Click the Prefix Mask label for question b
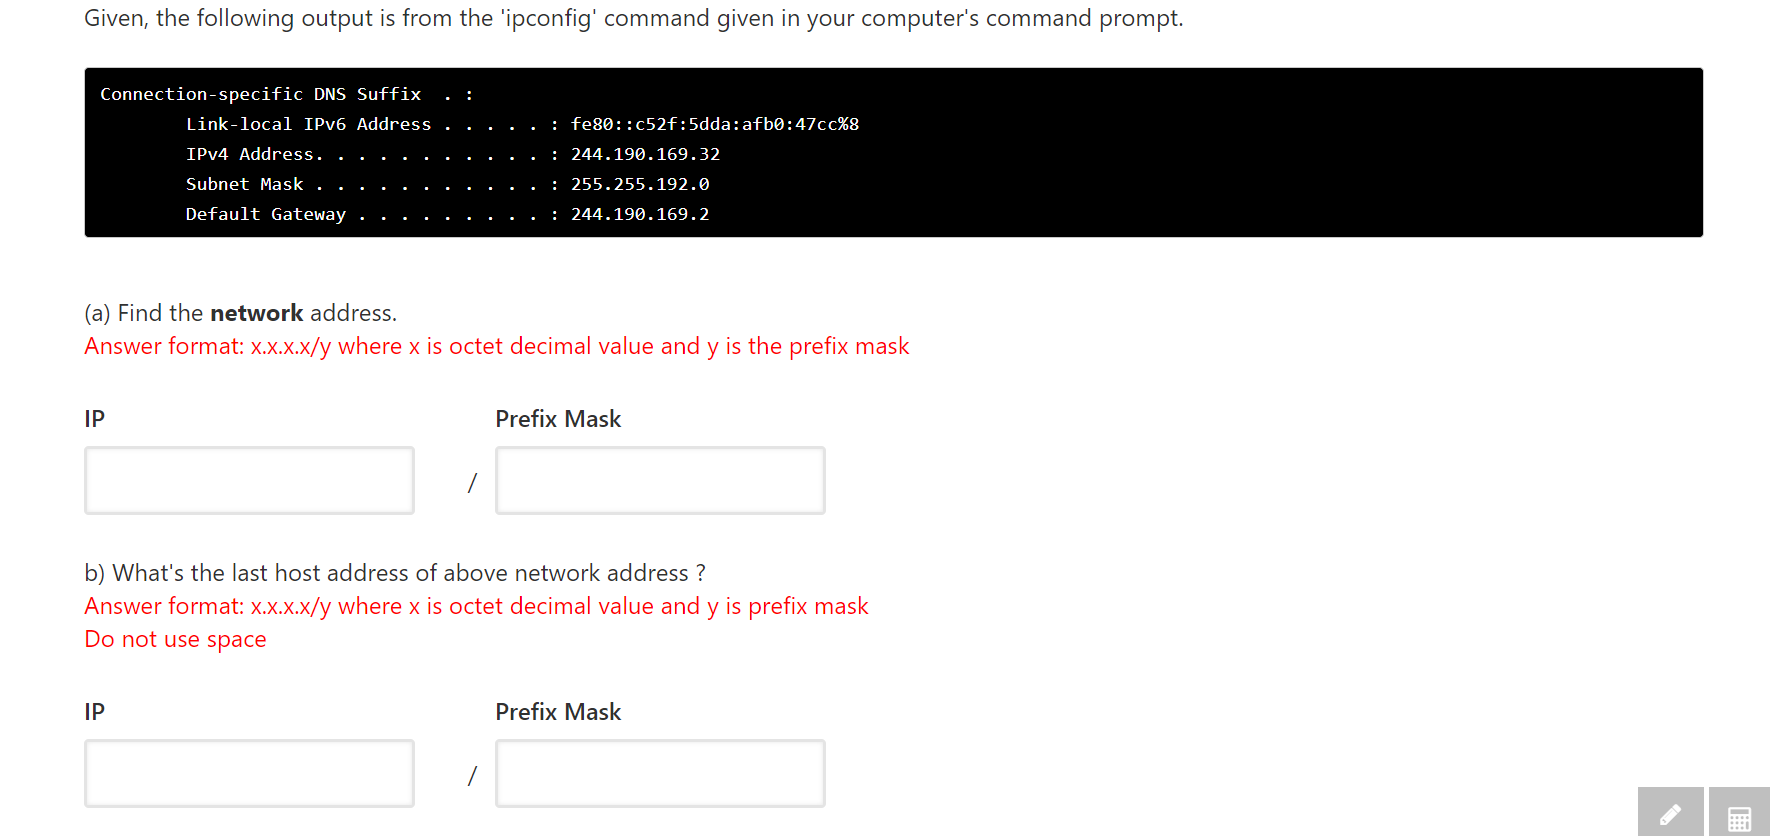1770x836 pixels. pos(558,711)
